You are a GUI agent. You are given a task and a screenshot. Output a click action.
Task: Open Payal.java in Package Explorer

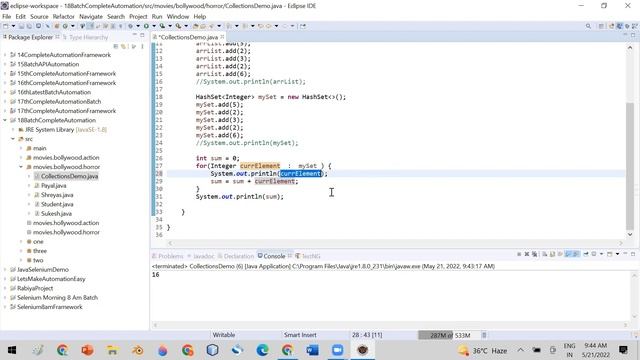click(53, 185)
